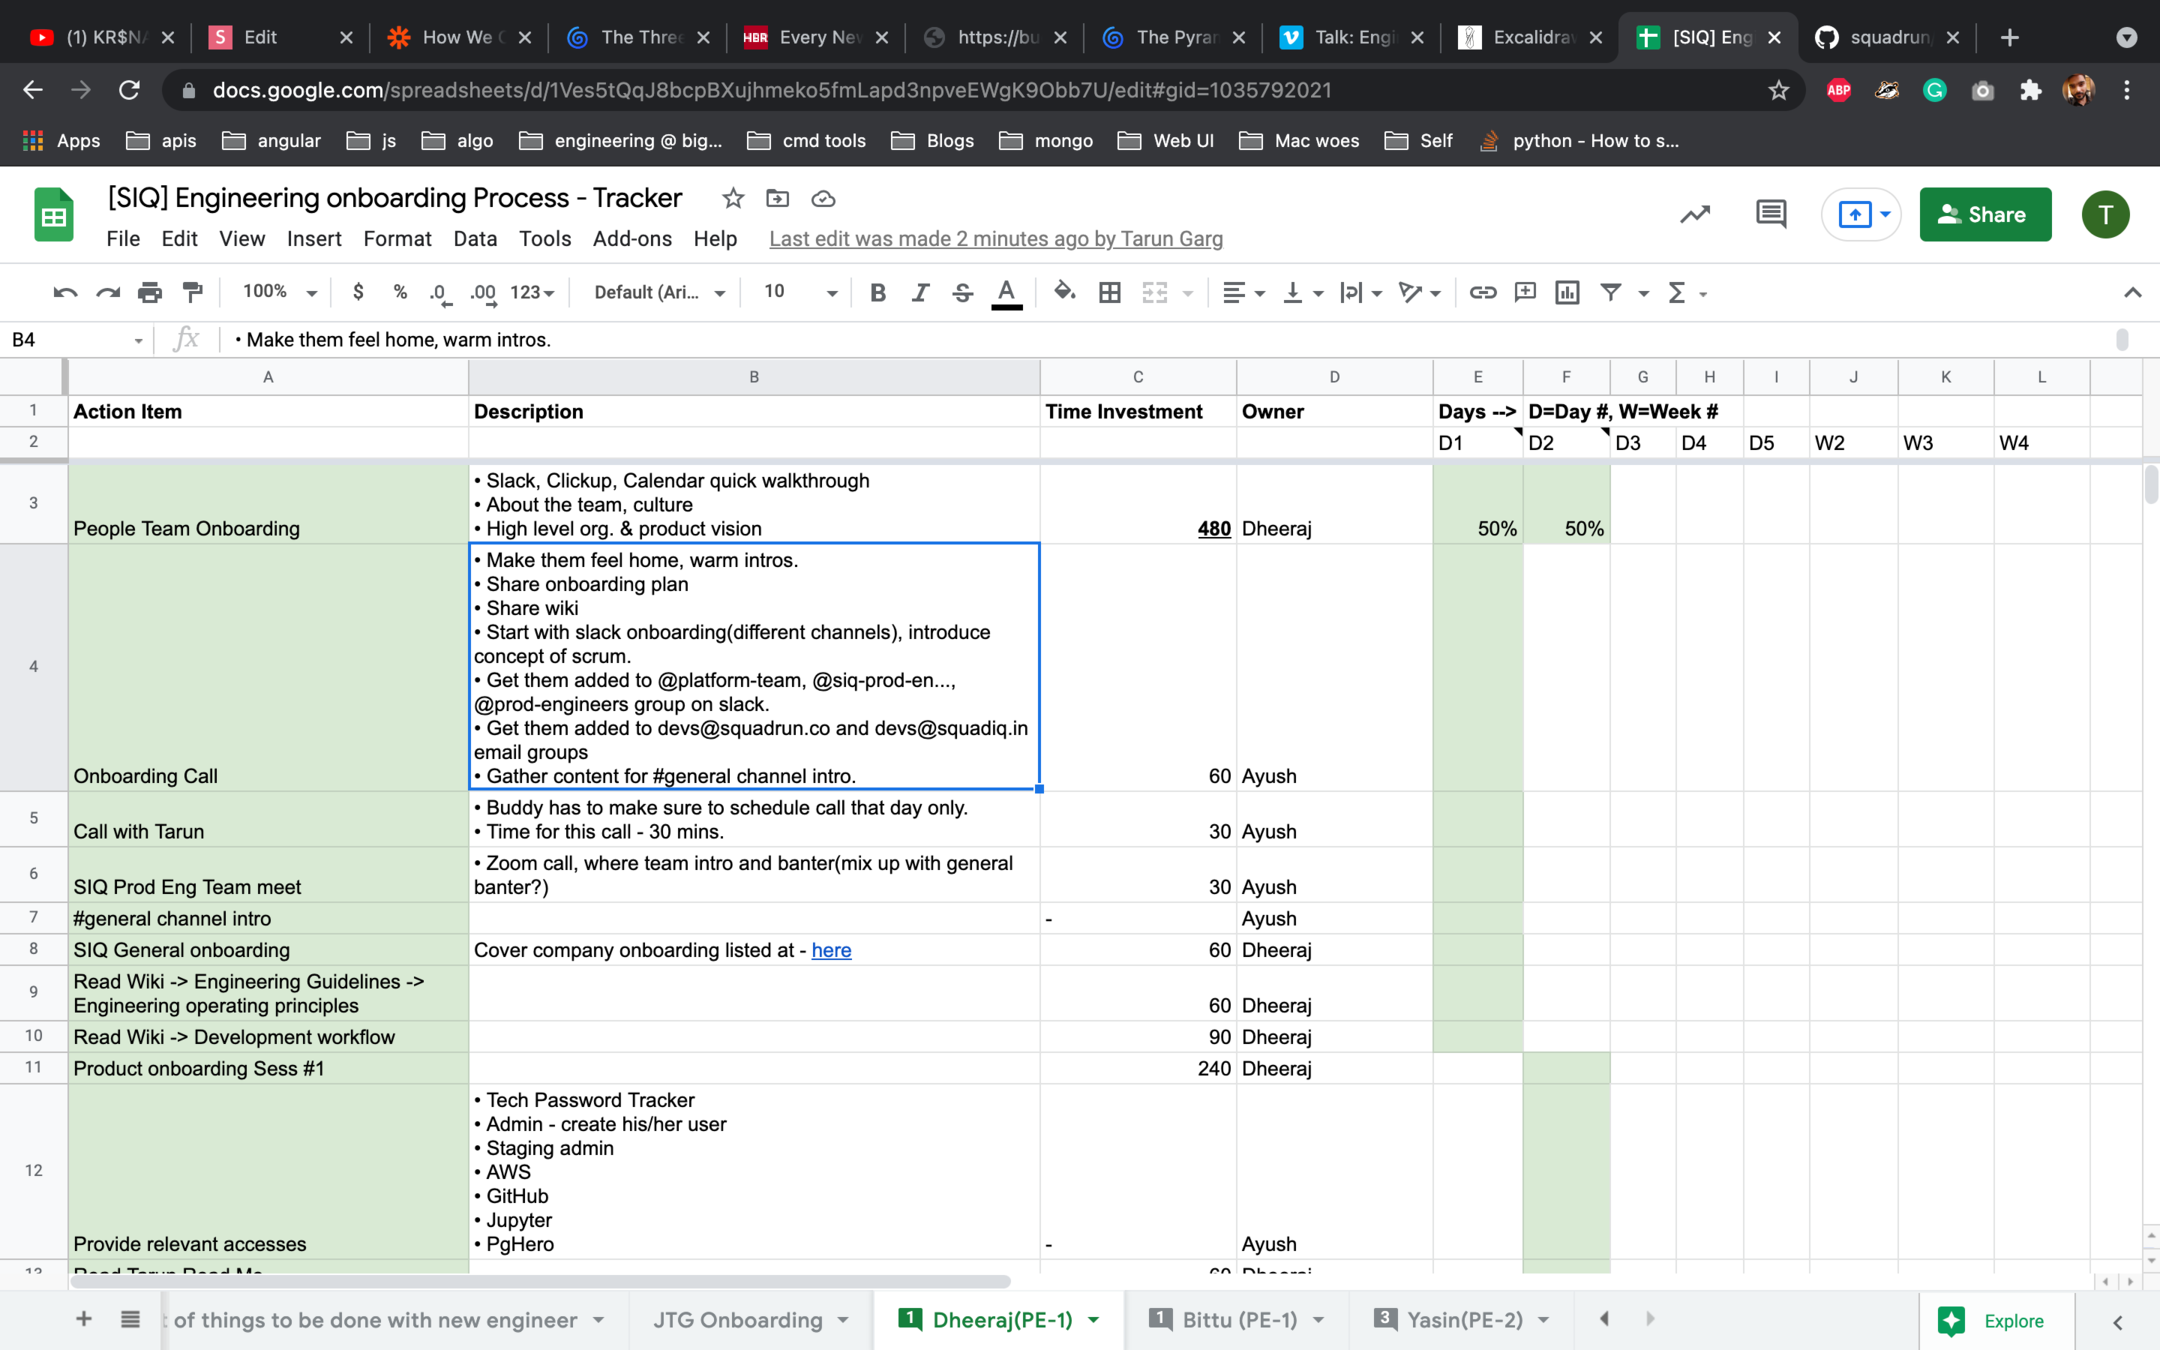Open the font family dropdown
Screen dimensions: 2160x1350
[x=658, y=292]
